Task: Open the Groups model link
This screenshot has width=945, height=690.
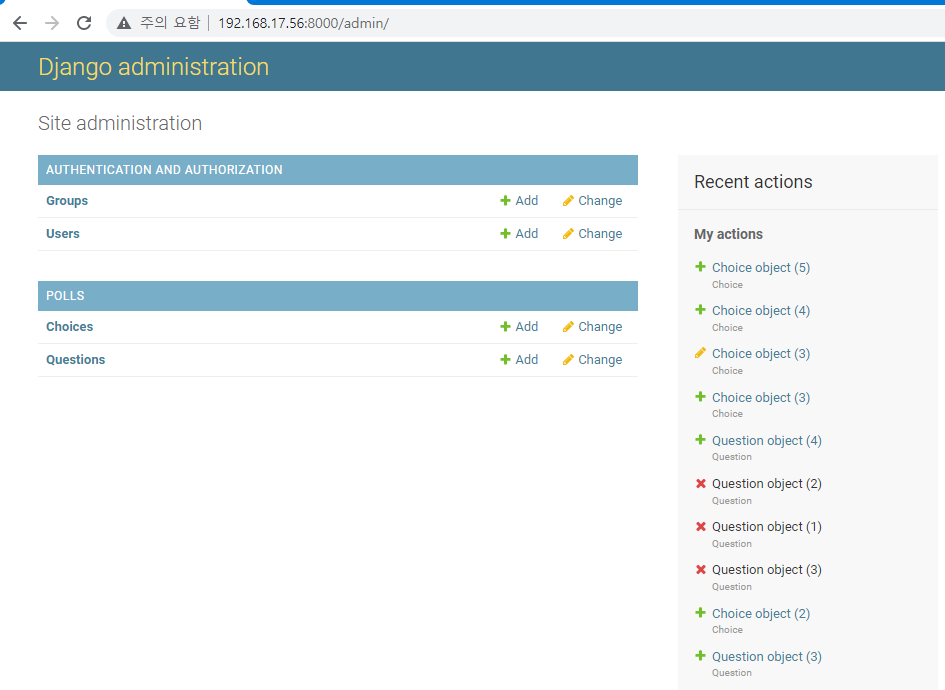Action: tap(67, 201)
